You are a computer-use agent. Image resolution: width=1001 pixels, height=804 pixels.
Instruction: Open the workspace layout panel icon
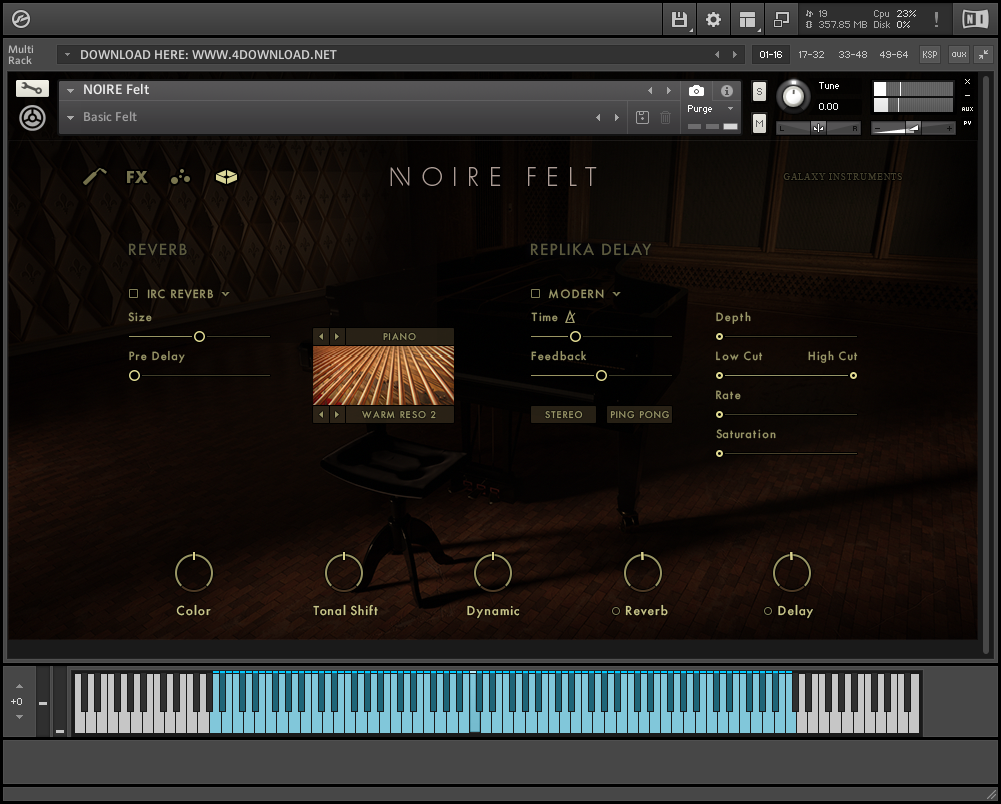747,19
